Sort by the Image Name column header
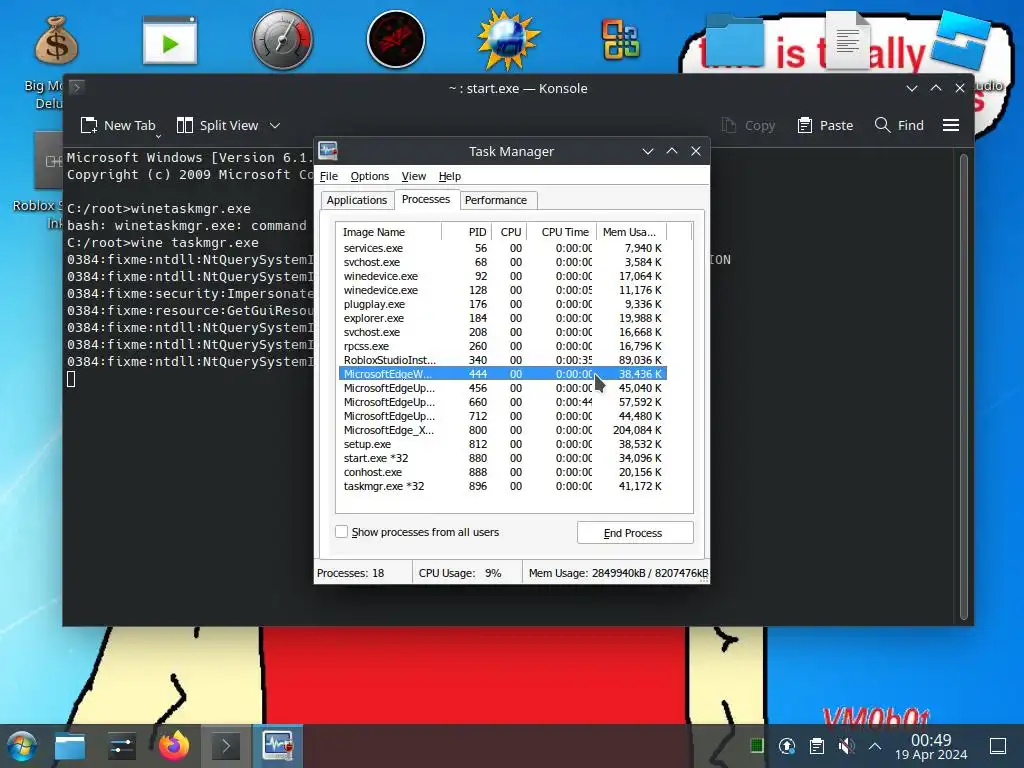Screen dimensions: 1024x768 point(389,232)
